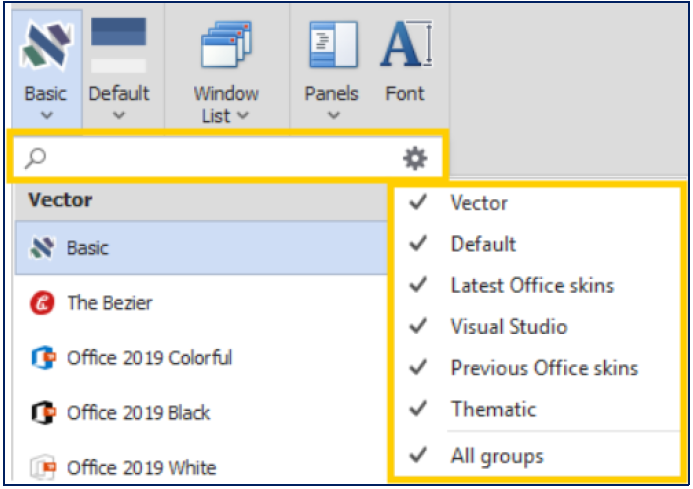Viewport: 693px width, 489px height.
Task: Toggle the Latest Office skins checkmark
Action: (x=418, y=285)
